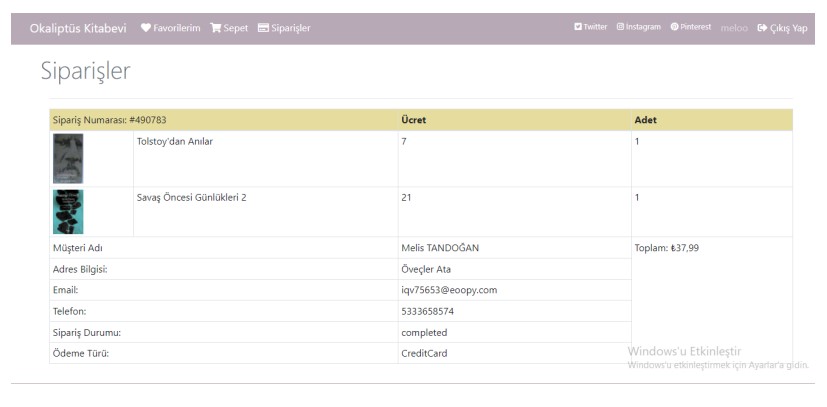Viewport: 827px width, 407px height.
Task: Select the Tolstoy'dan Anılar title text
Action: tap(175, 141)
